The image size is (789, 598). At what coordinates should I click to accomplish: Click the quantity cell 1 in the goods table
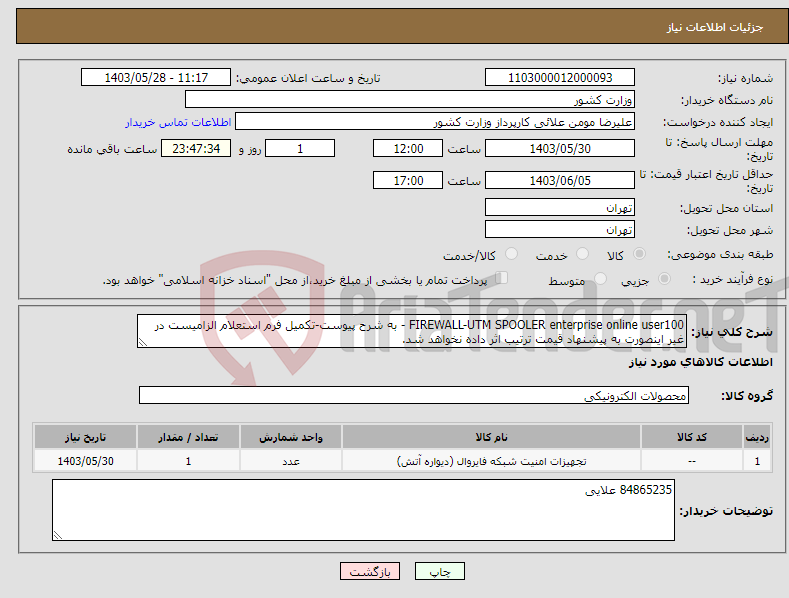pyautogui.click(x=188, y=461)
